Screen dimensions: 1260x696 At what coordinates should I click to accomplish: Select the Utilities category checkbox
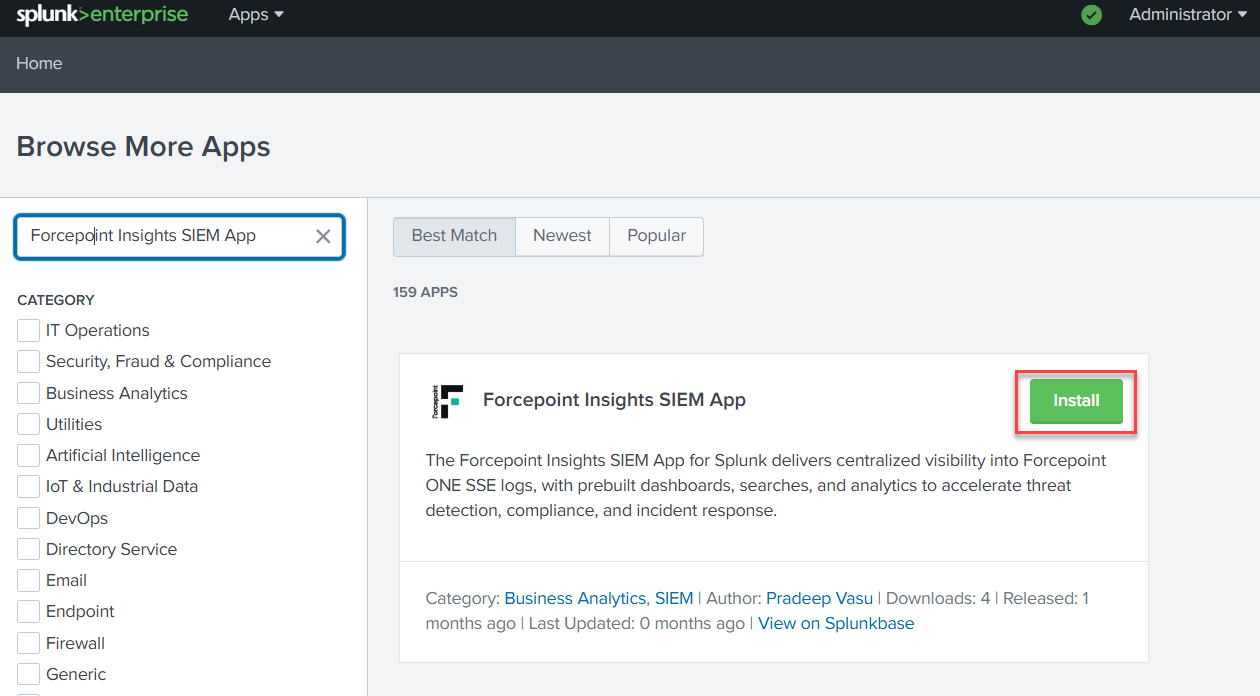29,424
